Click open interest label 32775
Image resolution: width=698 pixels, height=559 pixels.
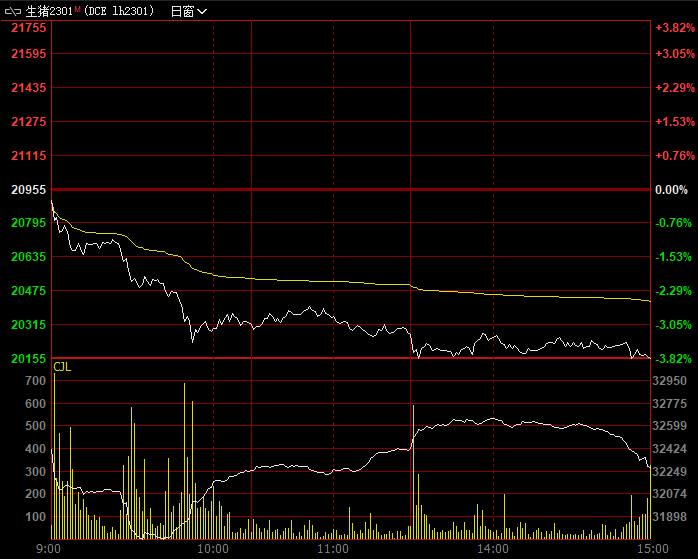670,404
